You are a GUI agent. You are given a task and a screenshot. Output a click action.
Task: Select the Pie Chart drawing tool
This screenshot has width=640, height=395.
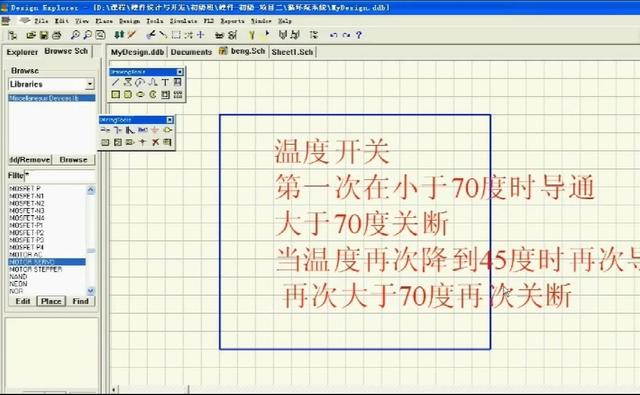[x=153, y=95]
